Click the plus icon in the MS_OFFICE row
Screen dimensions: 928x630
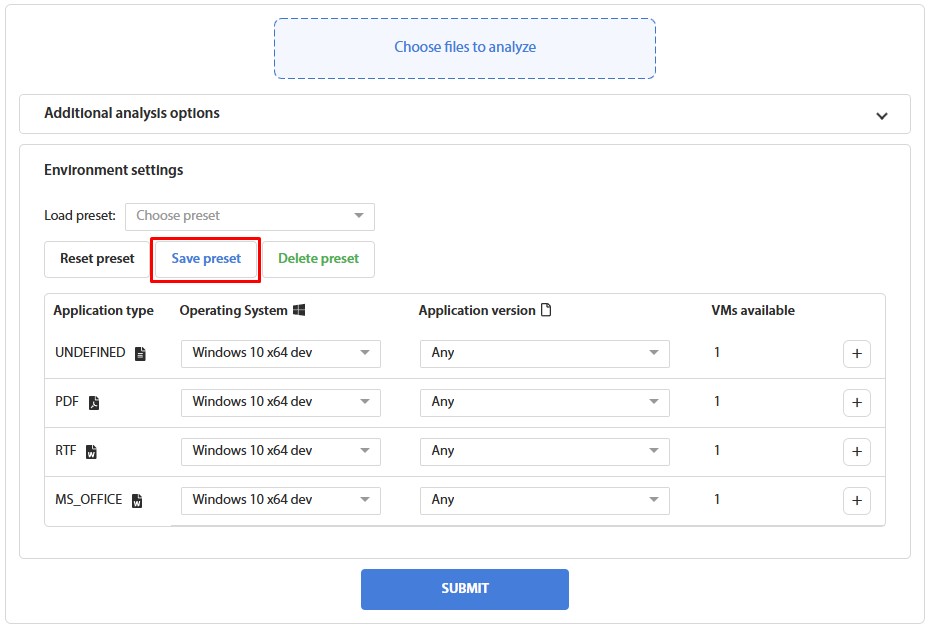tap(857, 500)
